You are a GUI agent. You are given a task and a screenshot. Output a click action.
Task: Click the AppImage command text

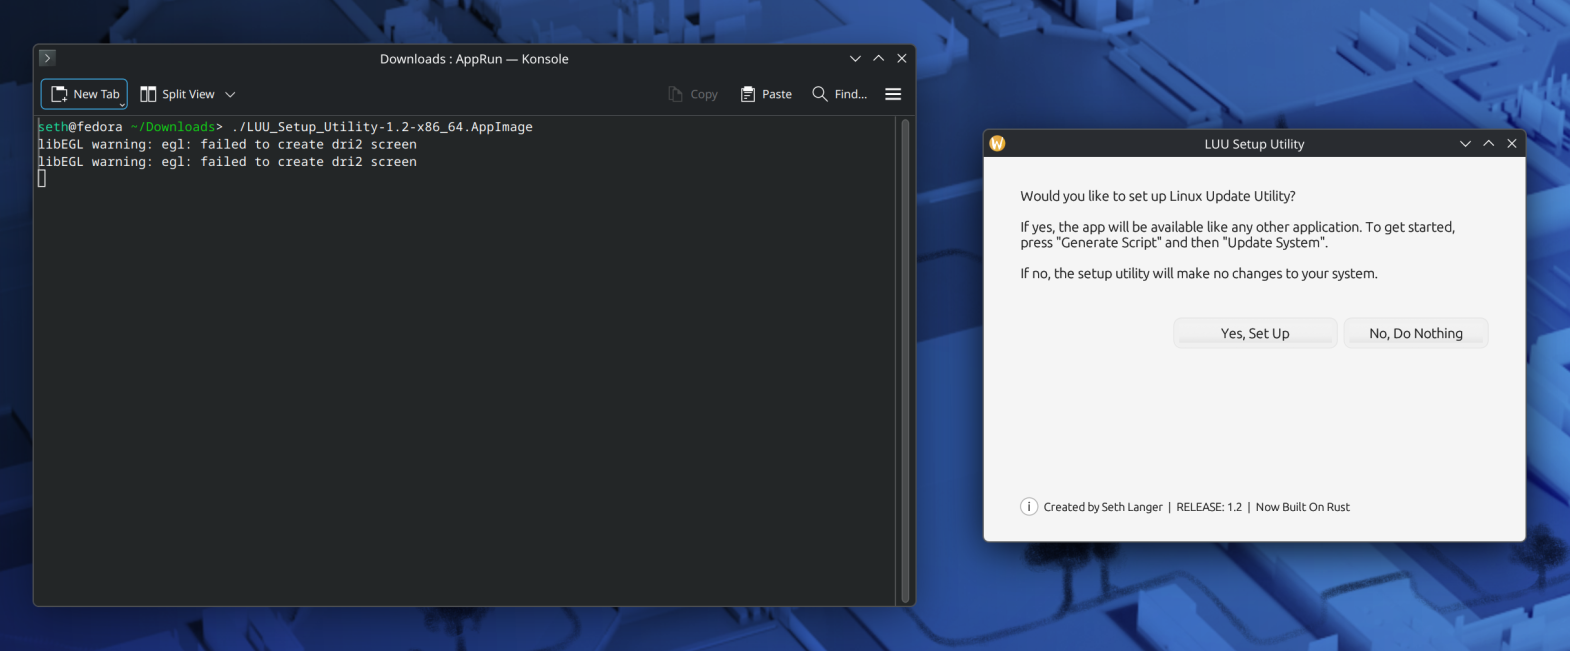[382, 127]
